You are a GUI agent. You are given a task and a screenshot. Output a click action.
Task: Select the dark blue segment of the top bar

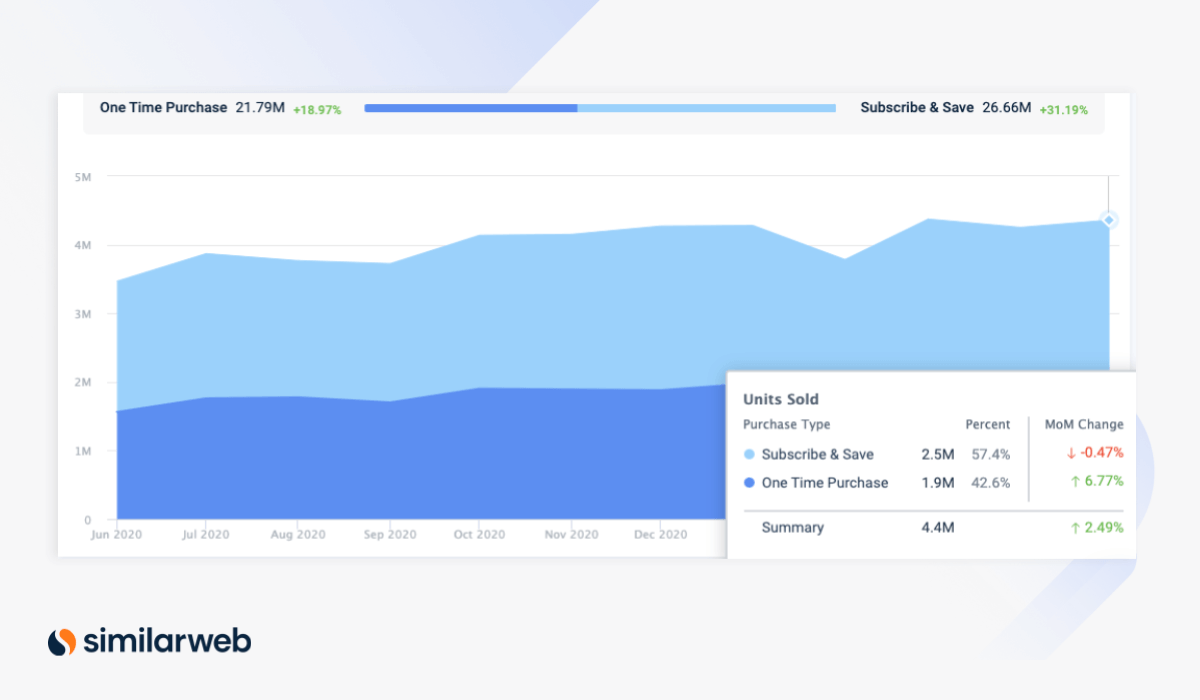(x=470, y=108)
